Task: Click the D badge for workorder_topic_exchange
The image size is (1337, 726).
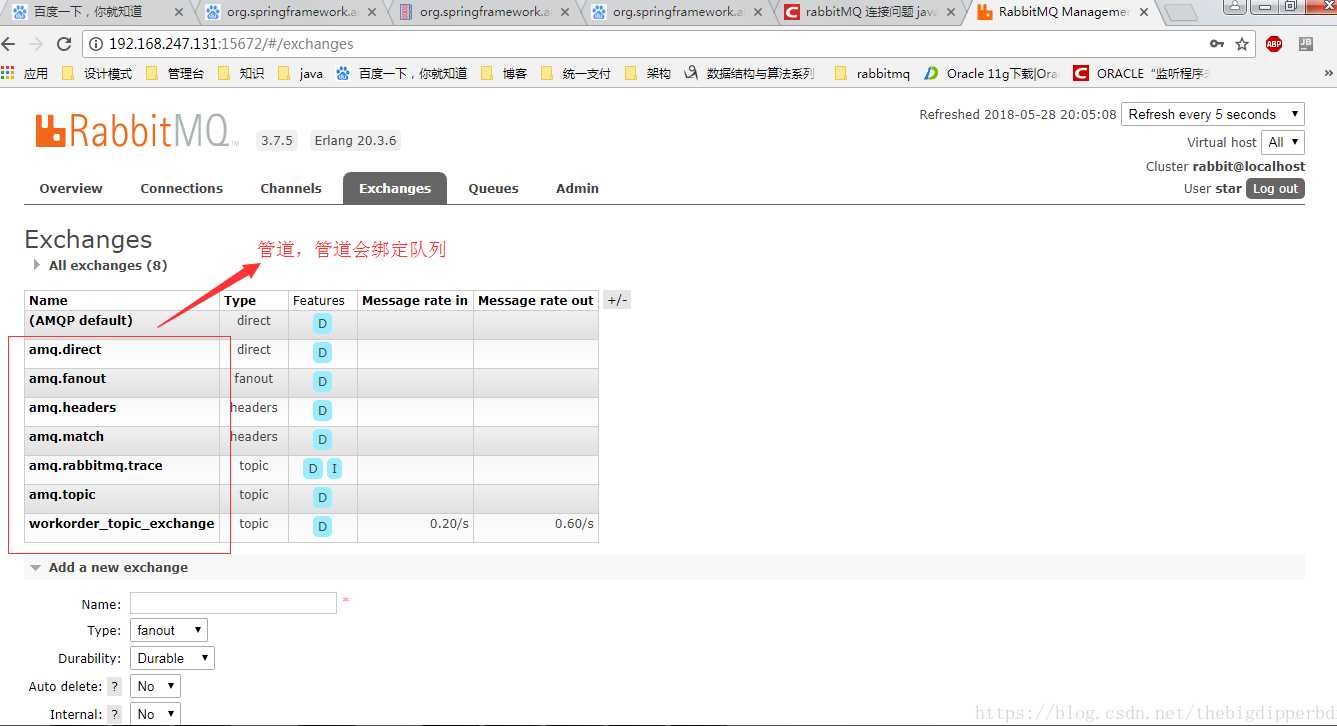Action: 322,526
